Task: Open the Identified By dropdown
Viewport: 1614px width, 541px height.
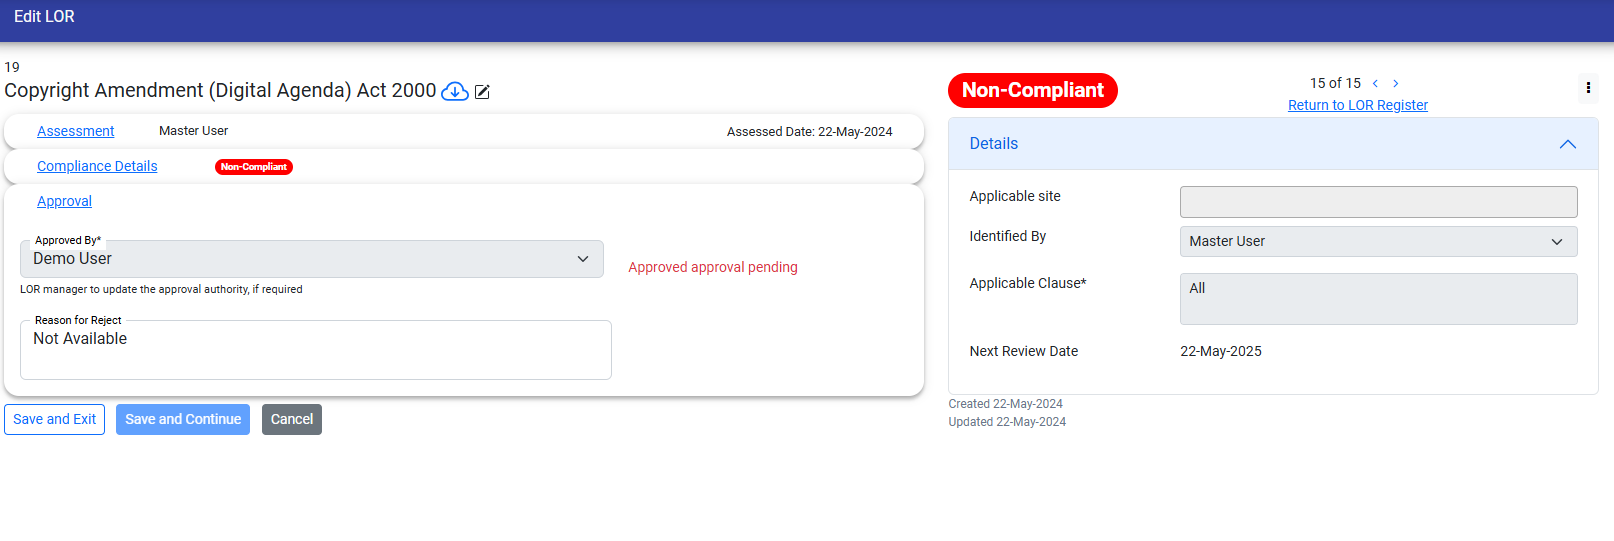Action: 1378,241
